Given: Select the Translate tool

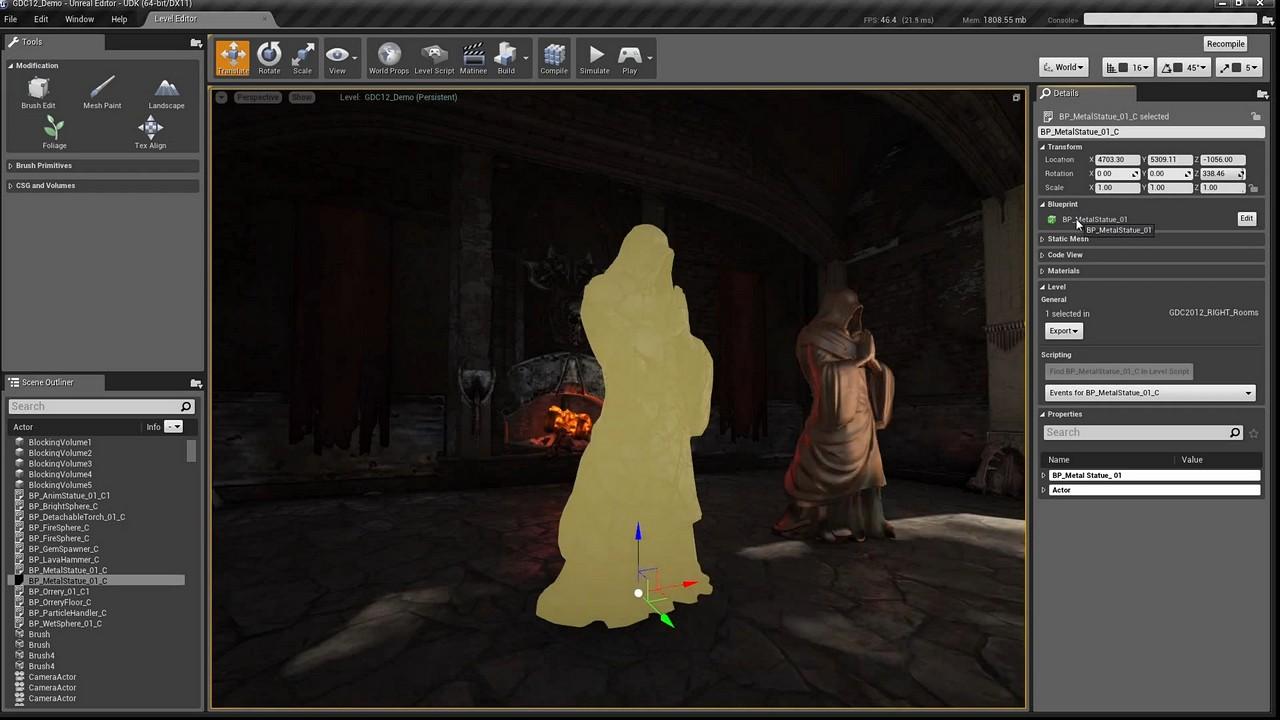Looking at the screenshot, I should tap(232, 58).
